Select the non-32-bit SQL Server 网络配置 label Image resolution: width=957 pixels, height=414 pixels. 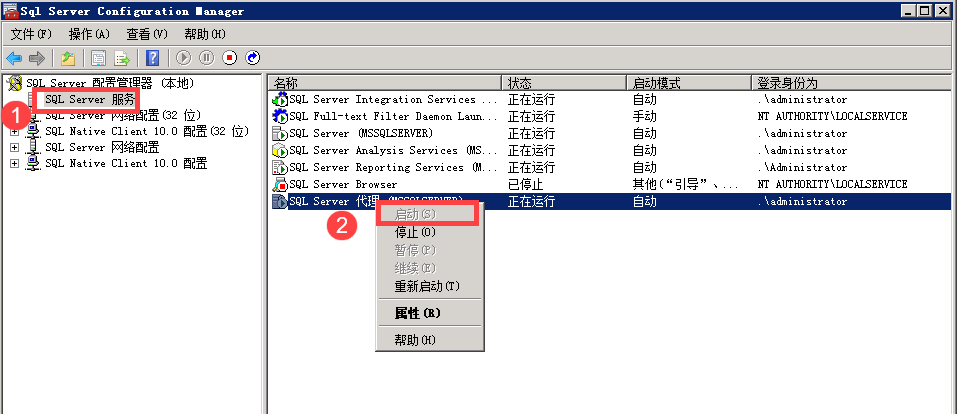pyautogui.click(x=102, y=147)
